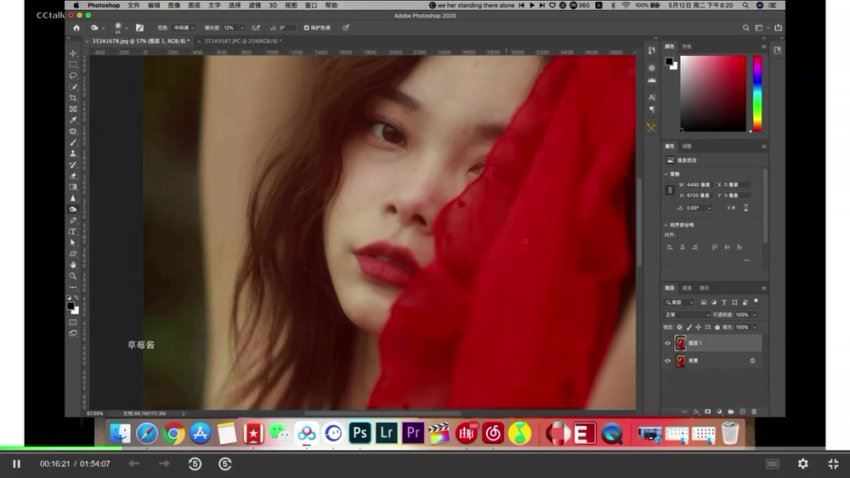Image resolution: width=850 pixels, height=478 pixels.
Task: Click the rainbow hue slider strip
Action: (x=757, y=93)
